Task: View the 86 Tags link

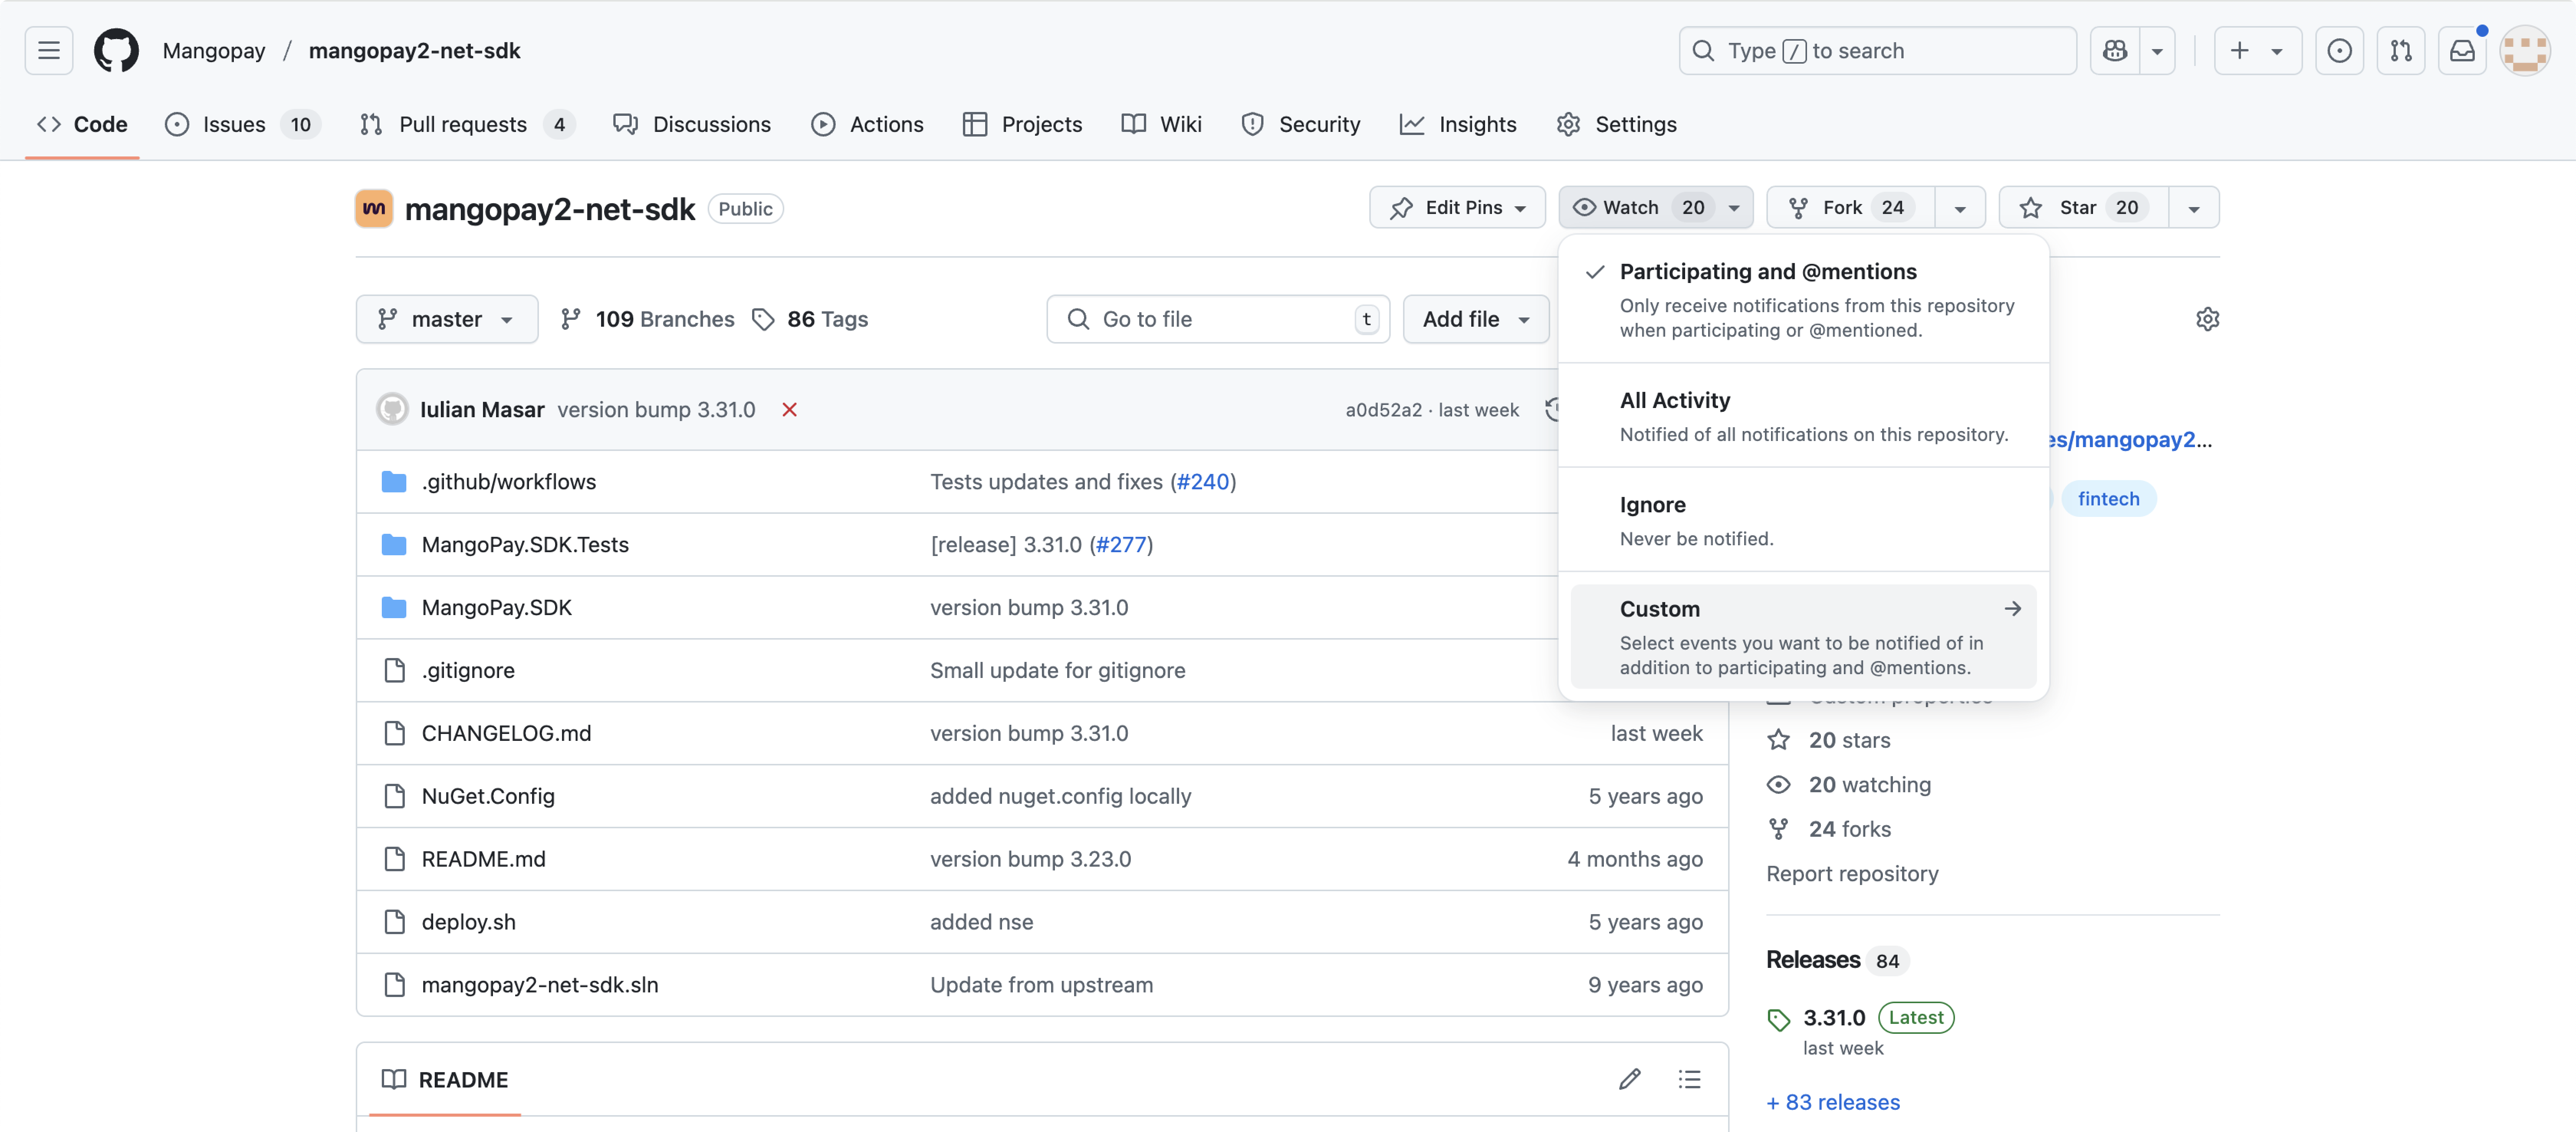Action: pyautogui.click(x=810, y=319)
